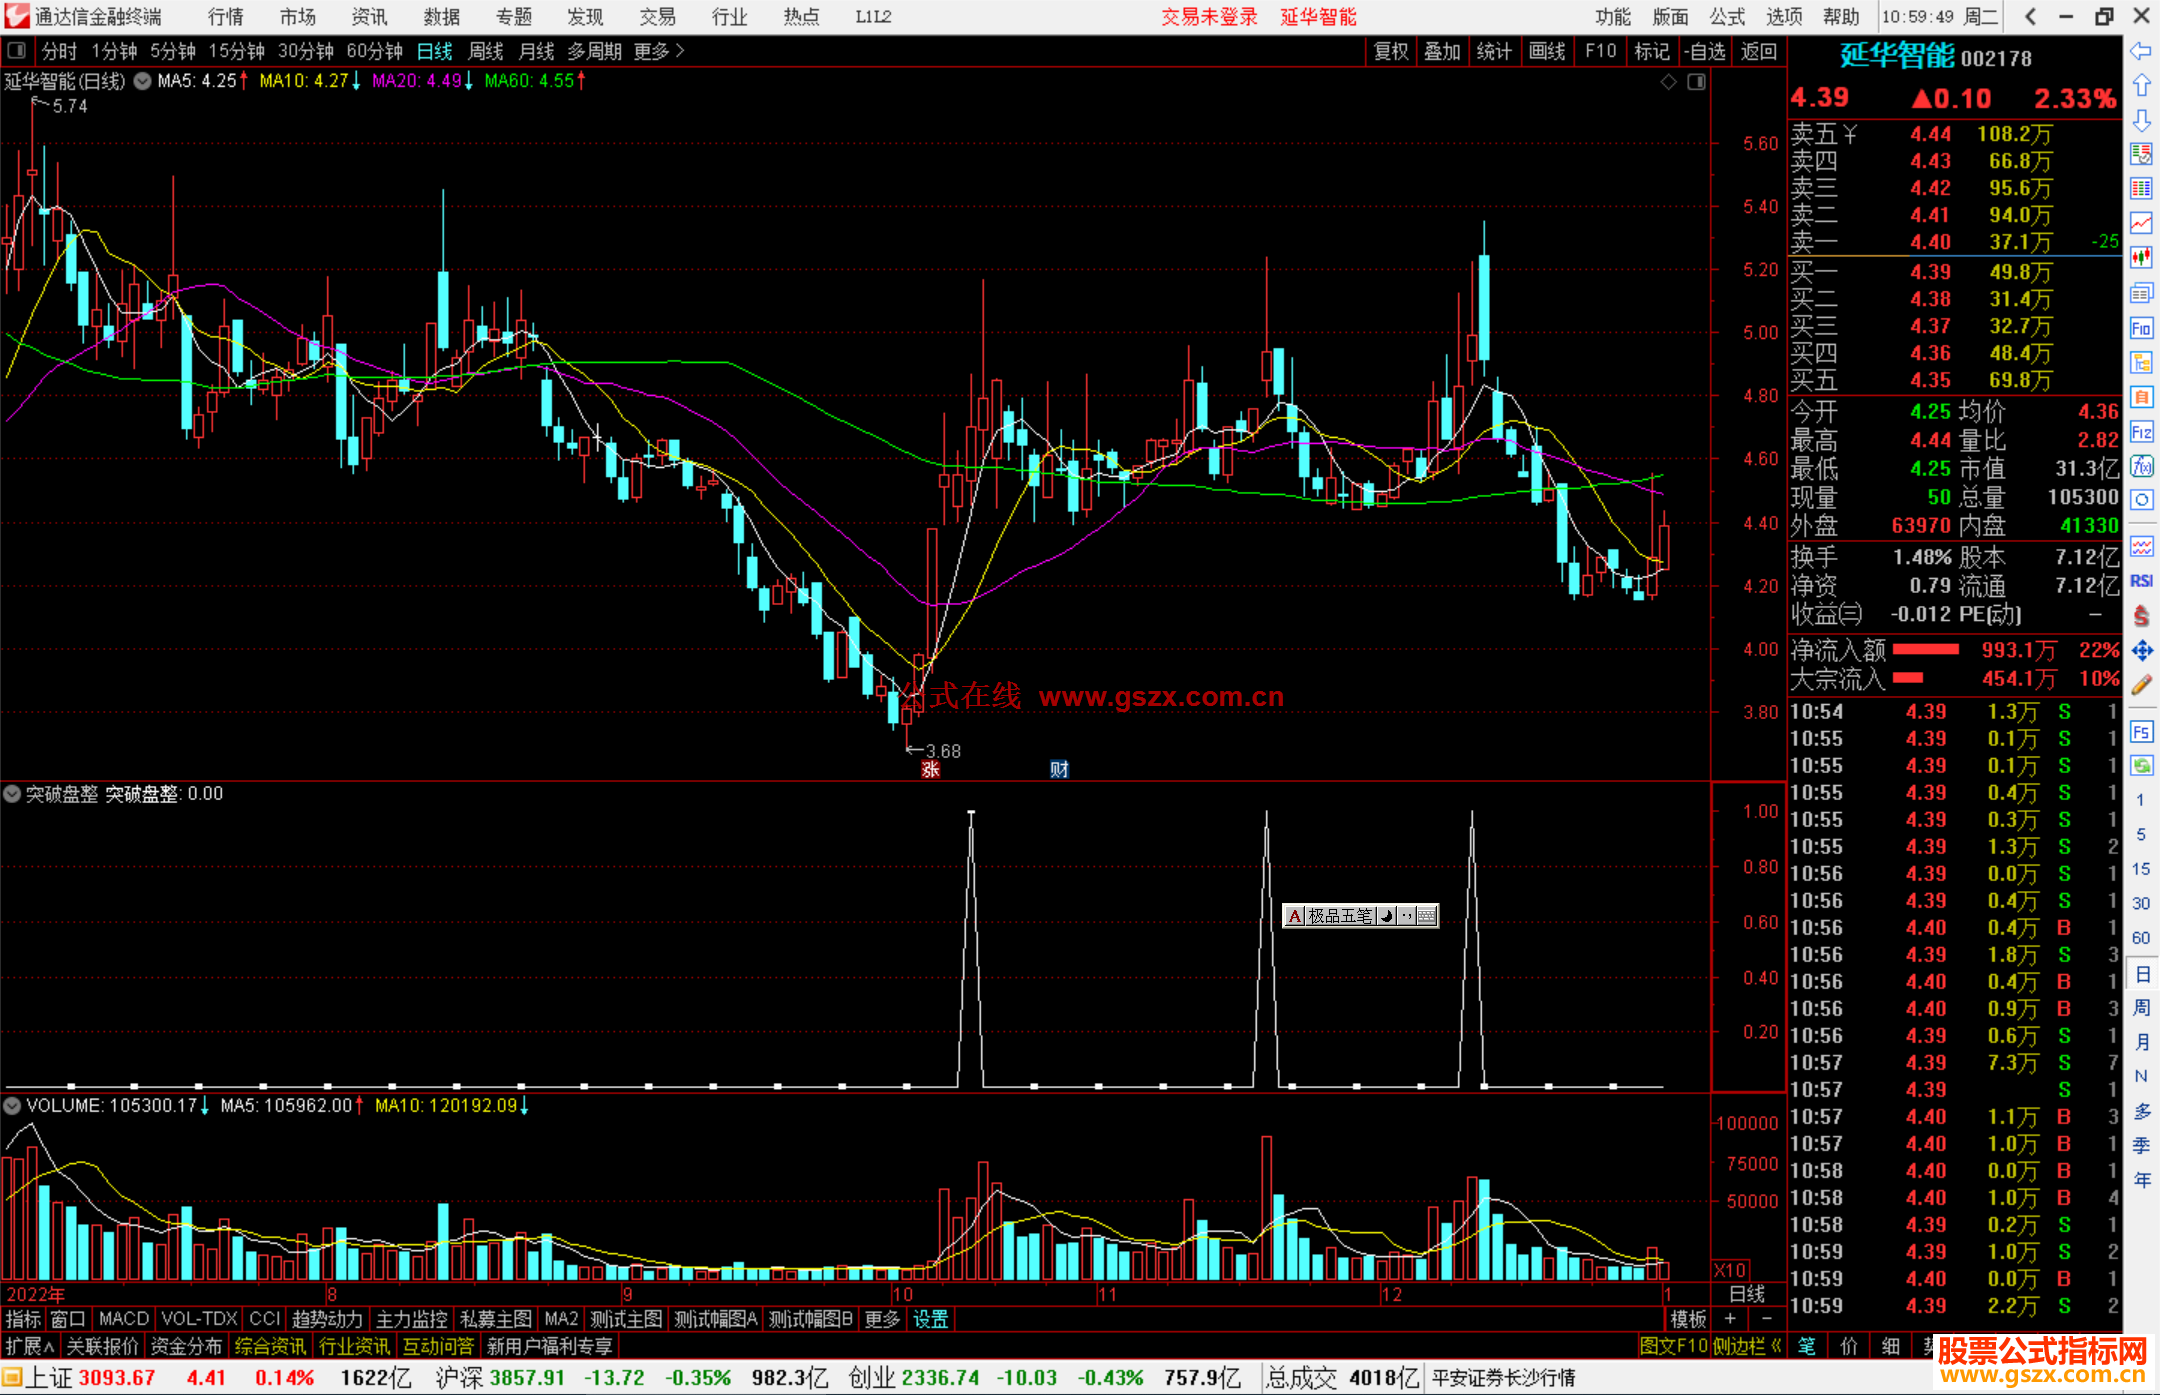Toggle the VOLUME panel circle button
2160x1395 pixels.
(13, 1106)
